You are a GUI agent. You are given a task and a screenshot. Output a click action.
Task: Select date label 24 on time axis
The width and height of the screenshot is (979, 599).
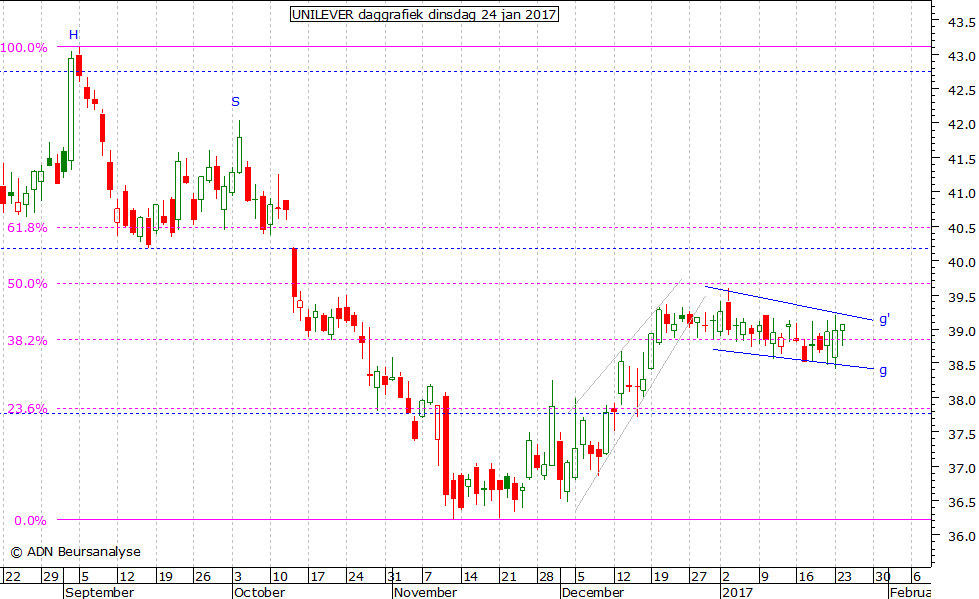pos(356,576)
